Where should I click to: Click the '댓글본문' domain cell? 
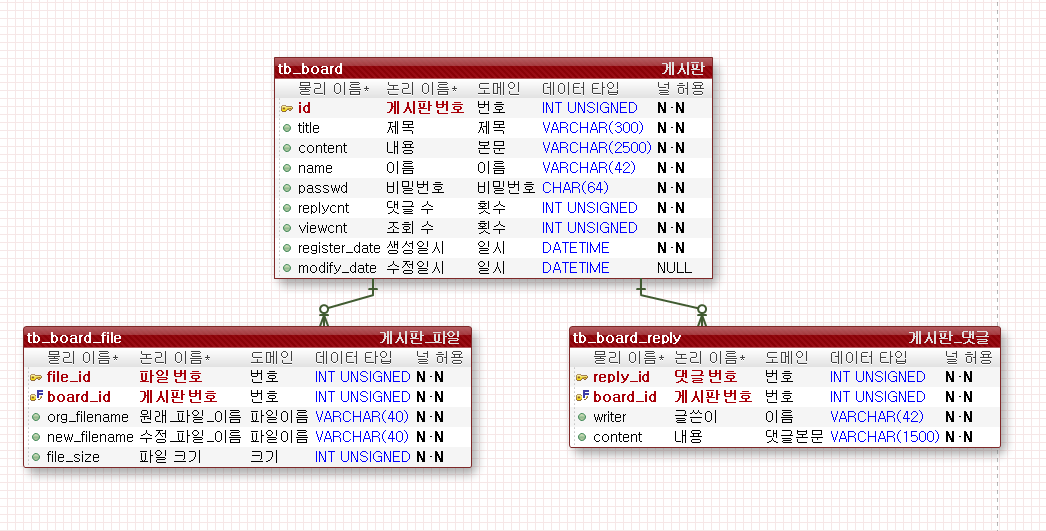point(794,437)
